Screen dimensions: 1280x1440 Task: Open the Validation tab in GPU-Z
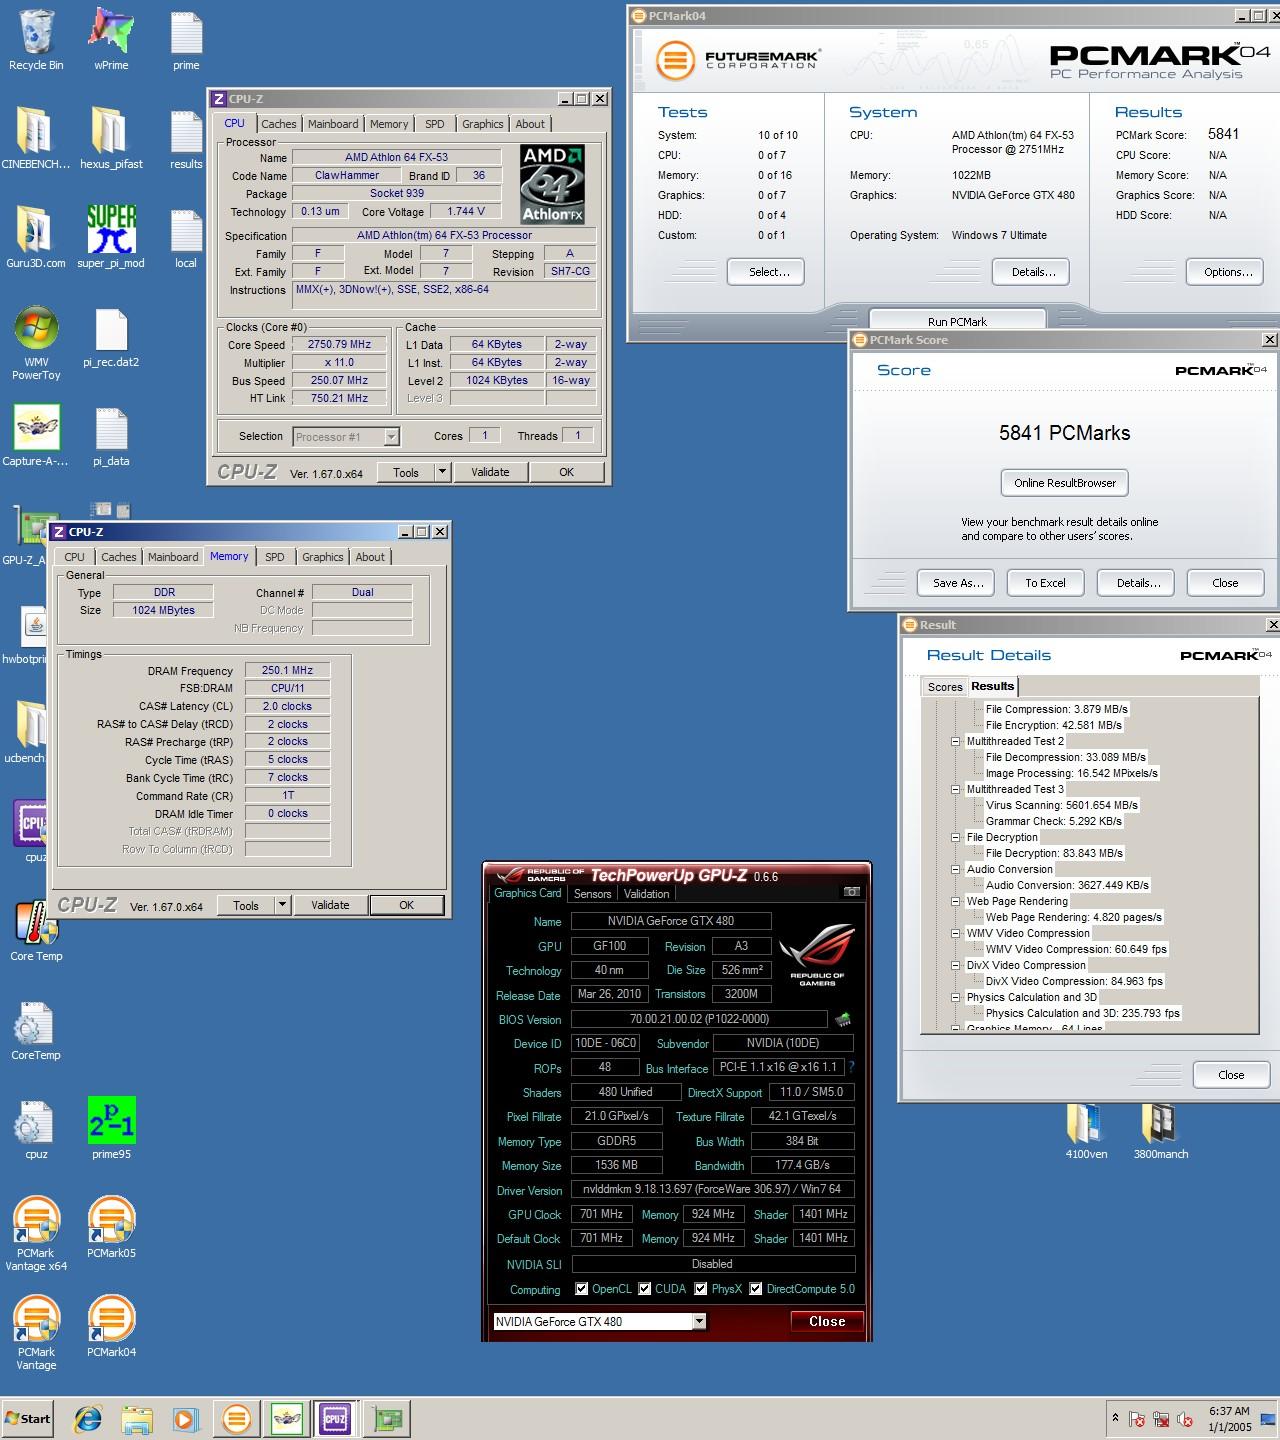pos(647,894)
